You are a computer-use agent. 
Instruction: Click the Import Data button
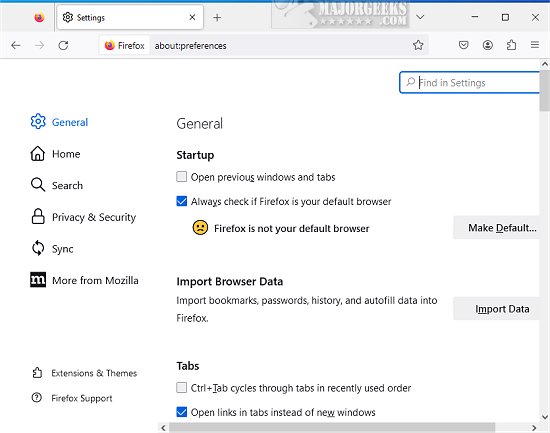[x=496, y=309]
